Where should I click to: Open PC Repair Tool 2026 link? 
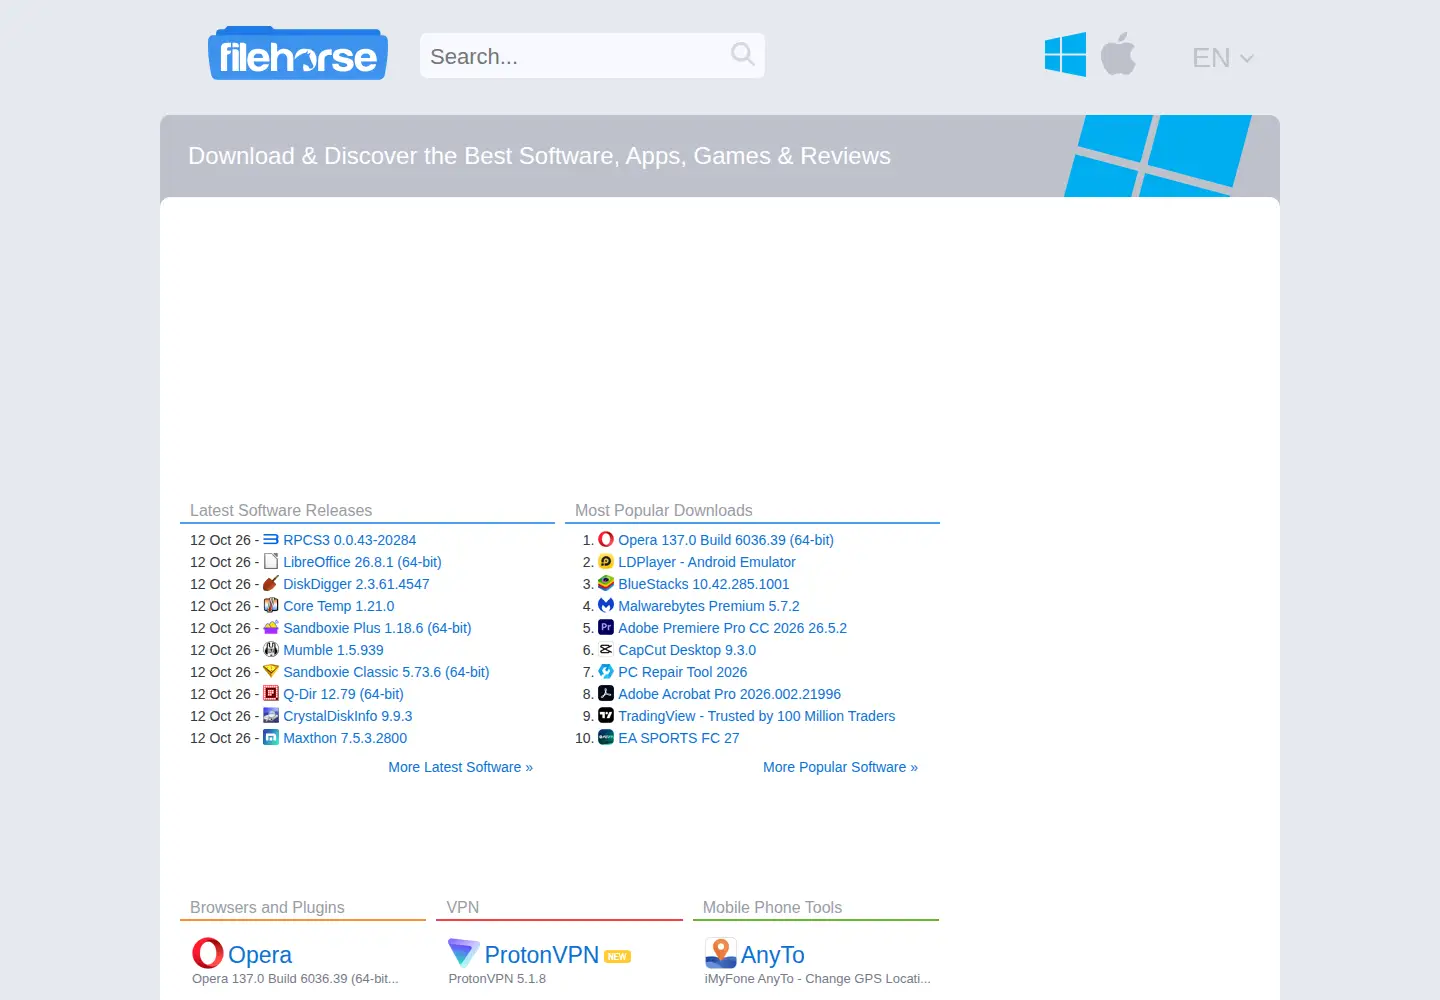683,672
